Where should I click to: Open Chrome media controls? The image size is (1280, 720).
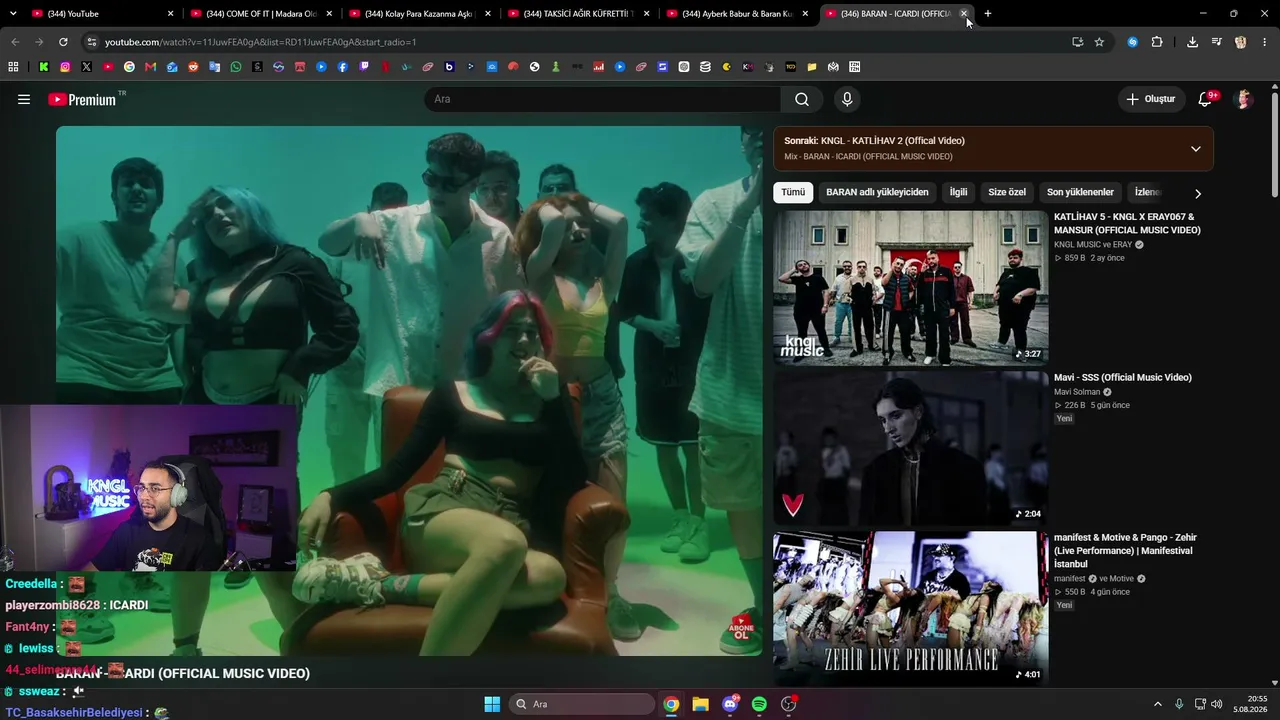pos(1216,42)
